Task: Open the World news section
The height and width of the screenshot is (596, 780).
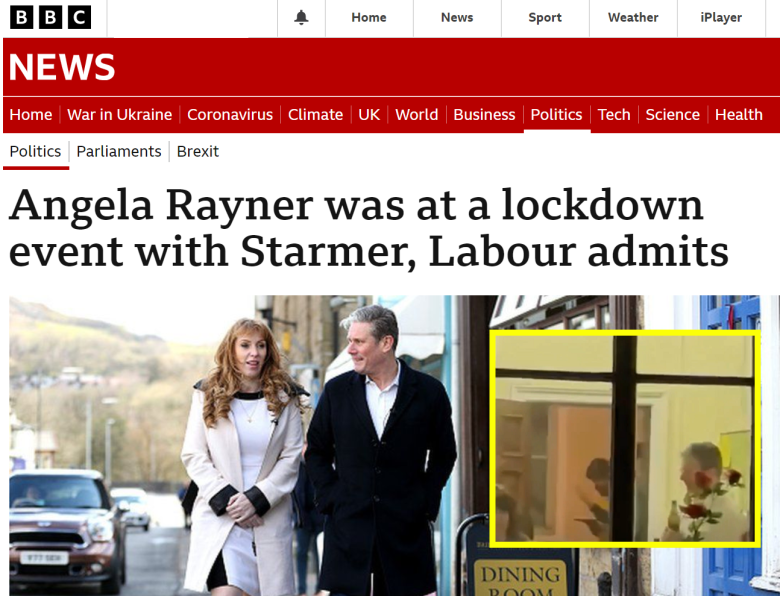Action: pos(416,115)
